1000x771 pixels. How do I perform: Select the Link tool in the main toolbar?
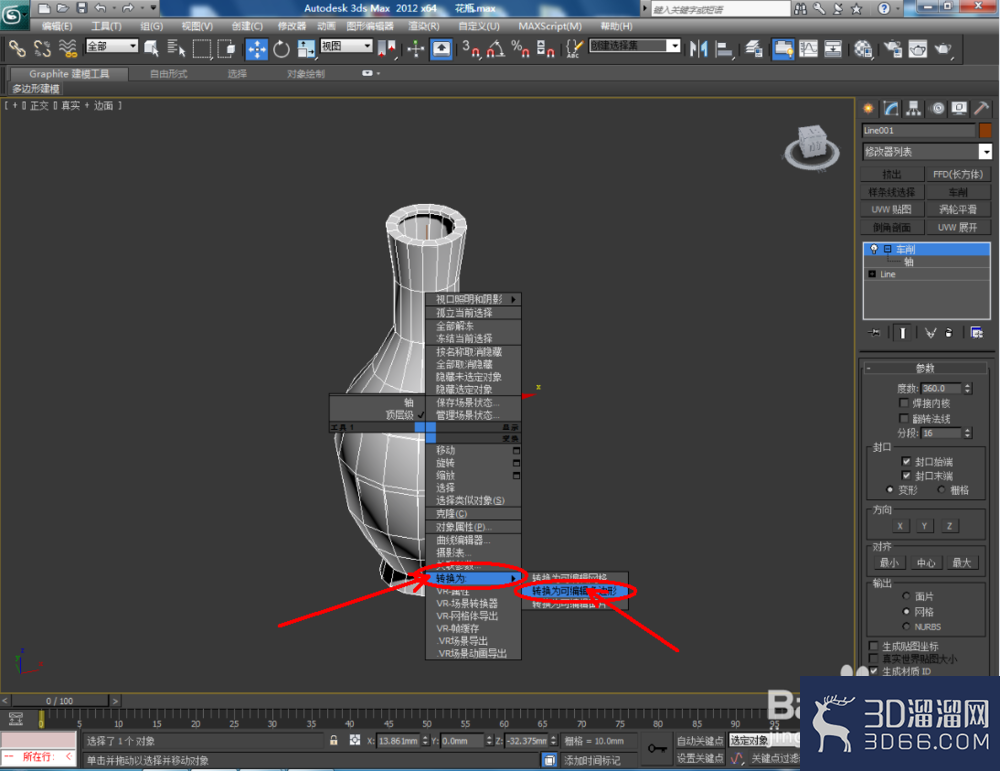click(x=17, y=48)
